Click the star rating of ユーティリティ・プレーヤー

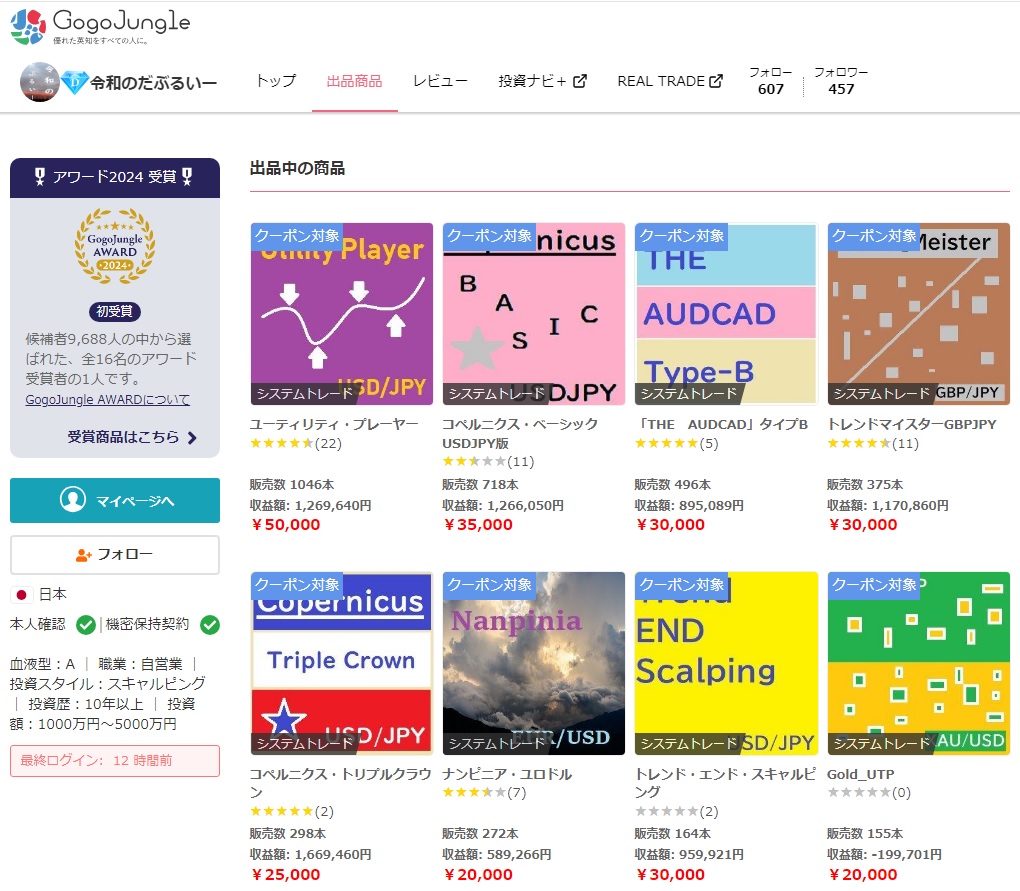(x=282, y=444)
